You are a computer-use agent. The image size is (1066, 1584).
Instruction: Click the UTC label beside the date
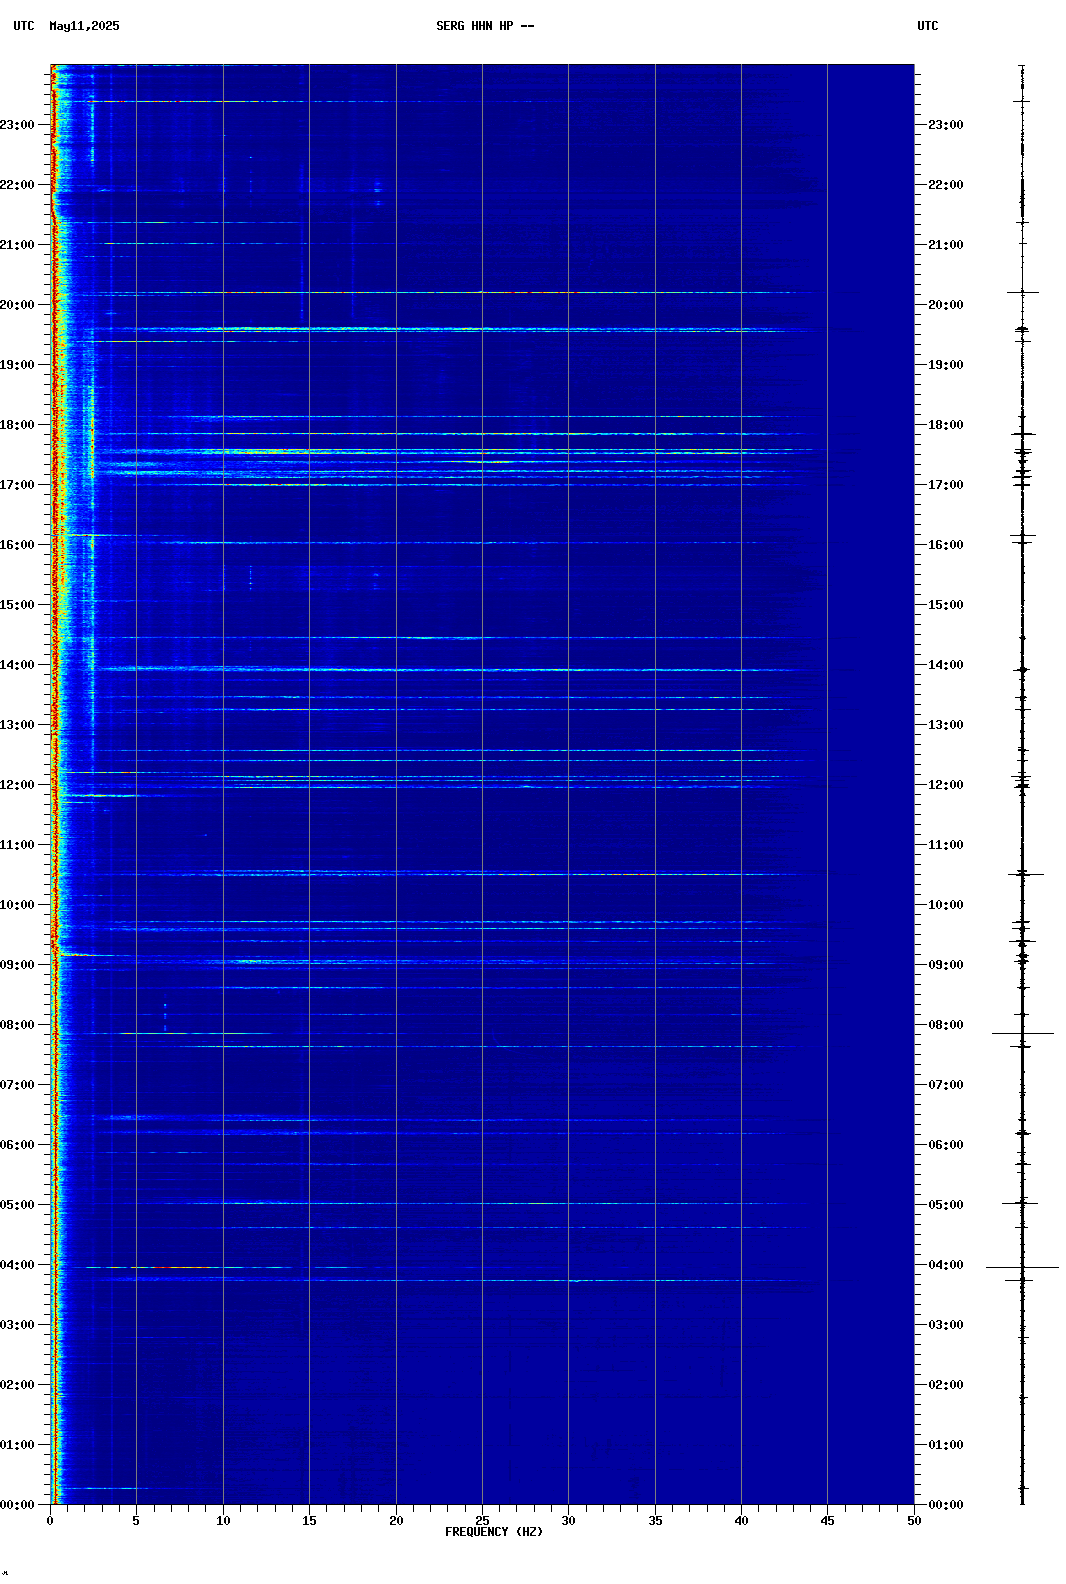pyautogui.click(x=24, y=26)
